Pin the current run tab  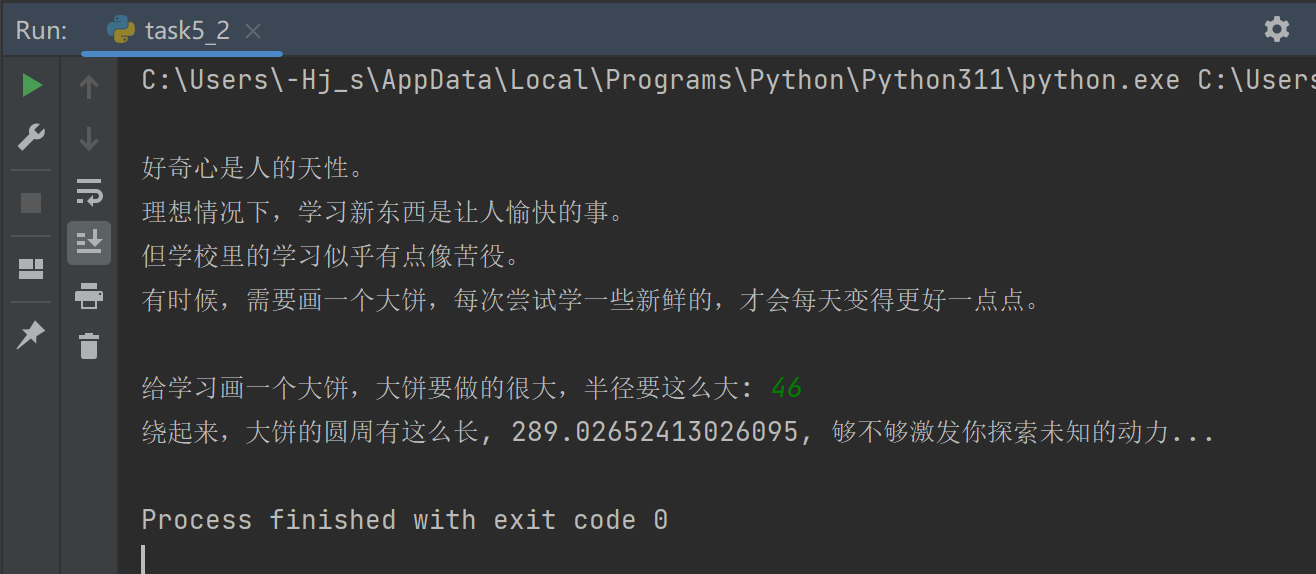click(x=32, y=335)
